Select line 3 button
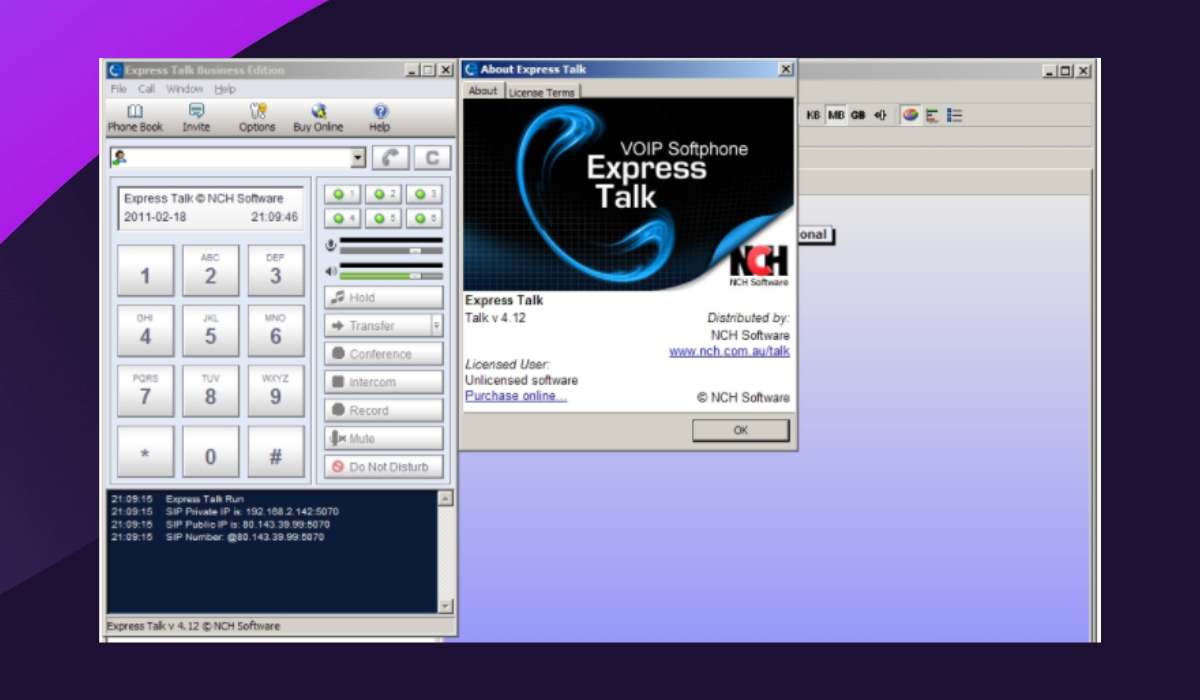The height and width of the screenshot is (700, 1200). click(424, 194)
